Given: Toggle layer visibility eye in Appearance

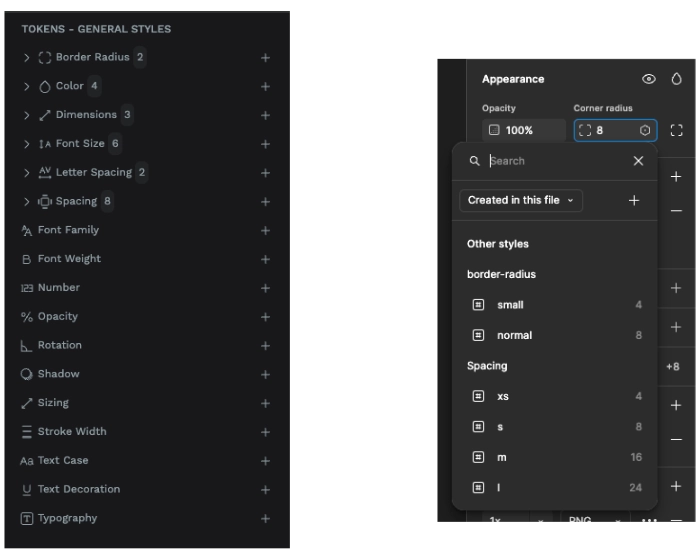Looking at the screenshot, I should tap(649, 79).
